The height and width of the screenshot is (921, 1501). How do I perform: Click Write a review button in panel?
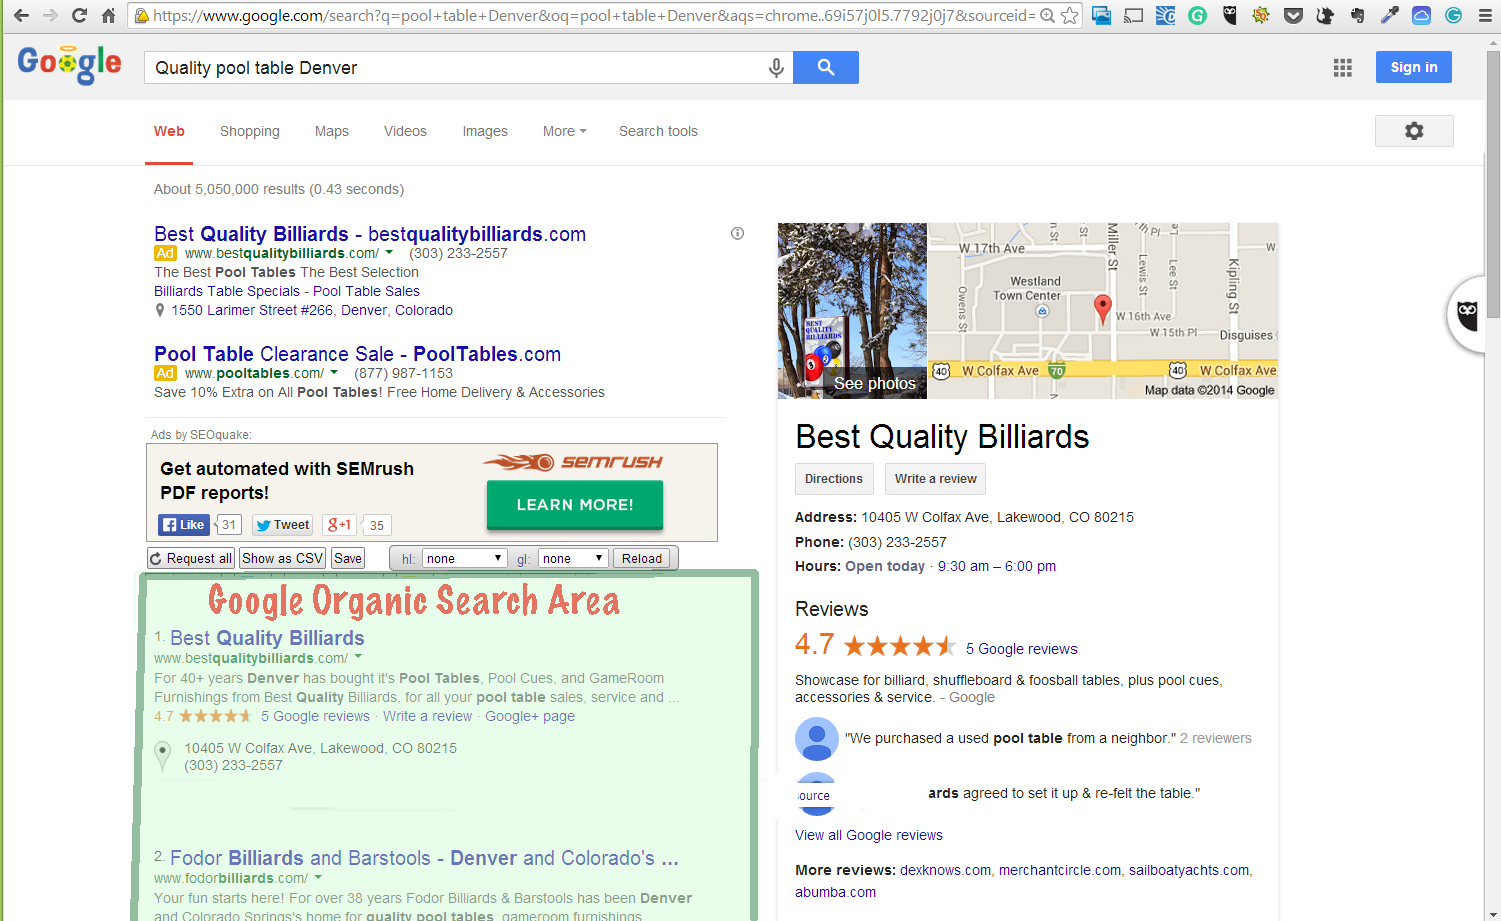pos(936,479)
